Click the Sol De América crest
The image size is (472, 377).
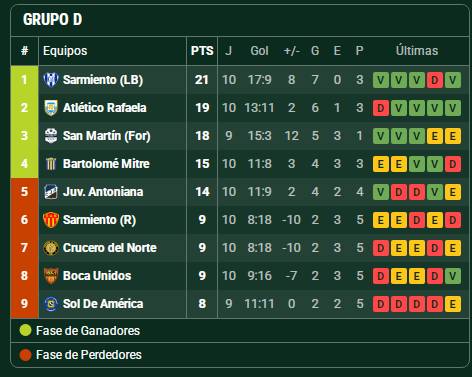tap(51, 304)
